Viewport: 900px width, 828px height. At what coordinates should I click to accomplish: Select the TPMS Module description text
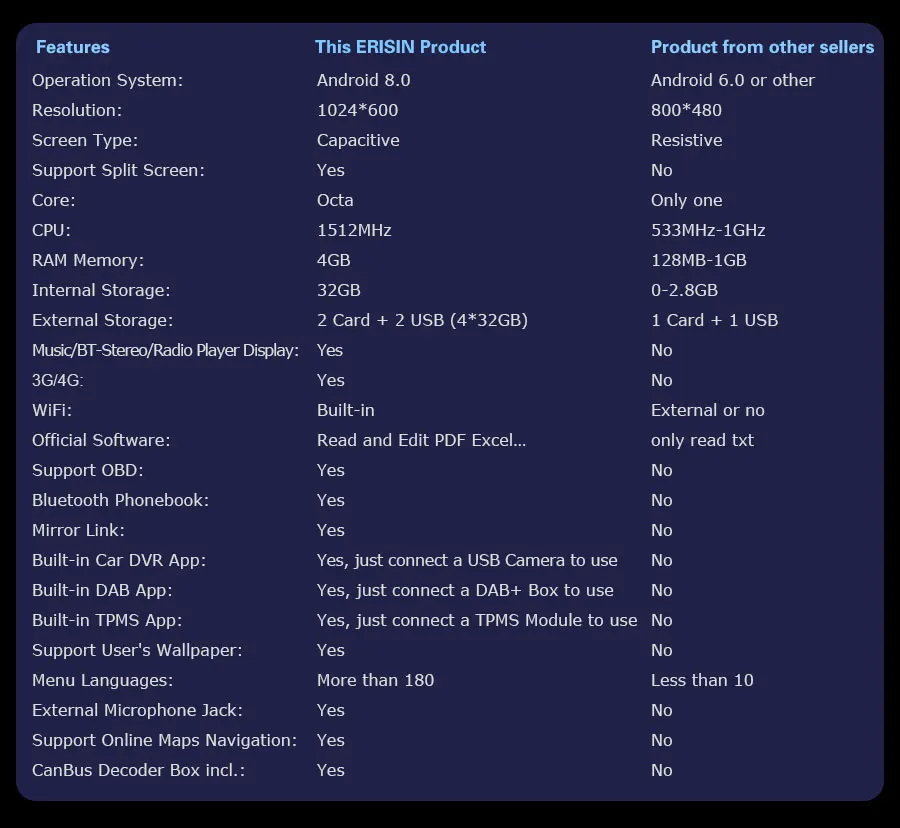477,620
